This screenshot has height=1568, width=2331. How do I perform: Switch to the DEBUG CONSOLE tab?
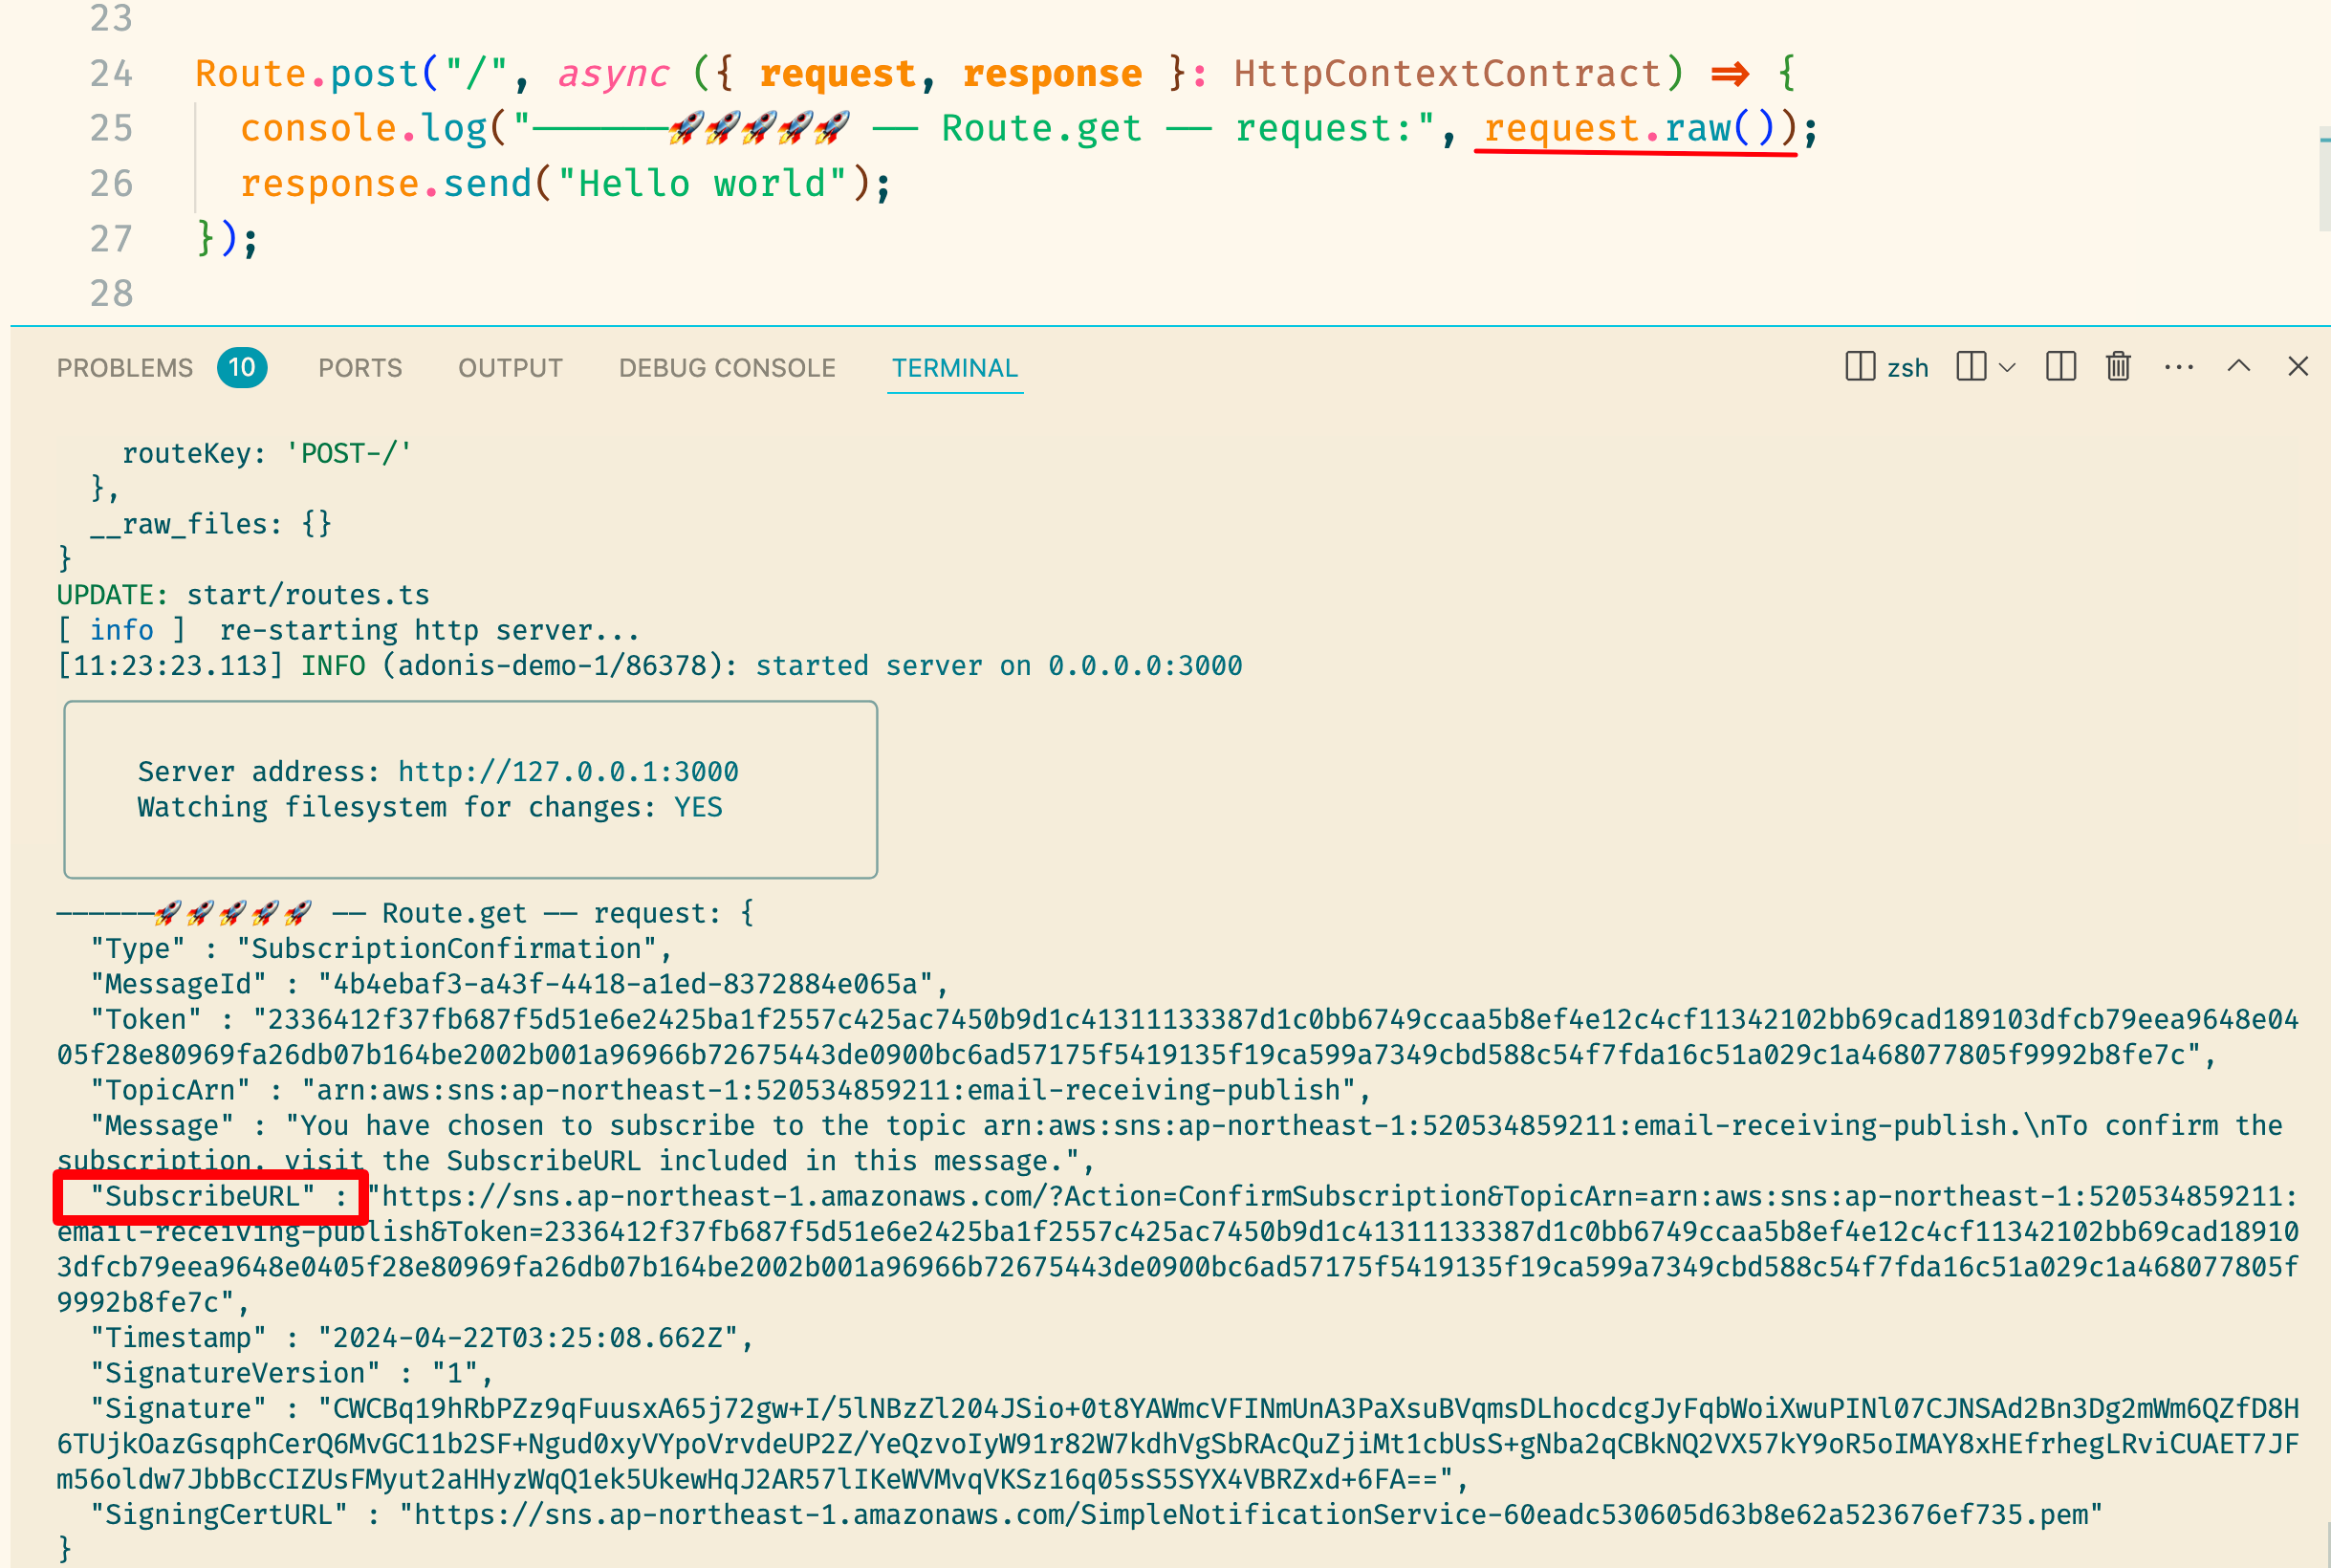click(727, 368)
